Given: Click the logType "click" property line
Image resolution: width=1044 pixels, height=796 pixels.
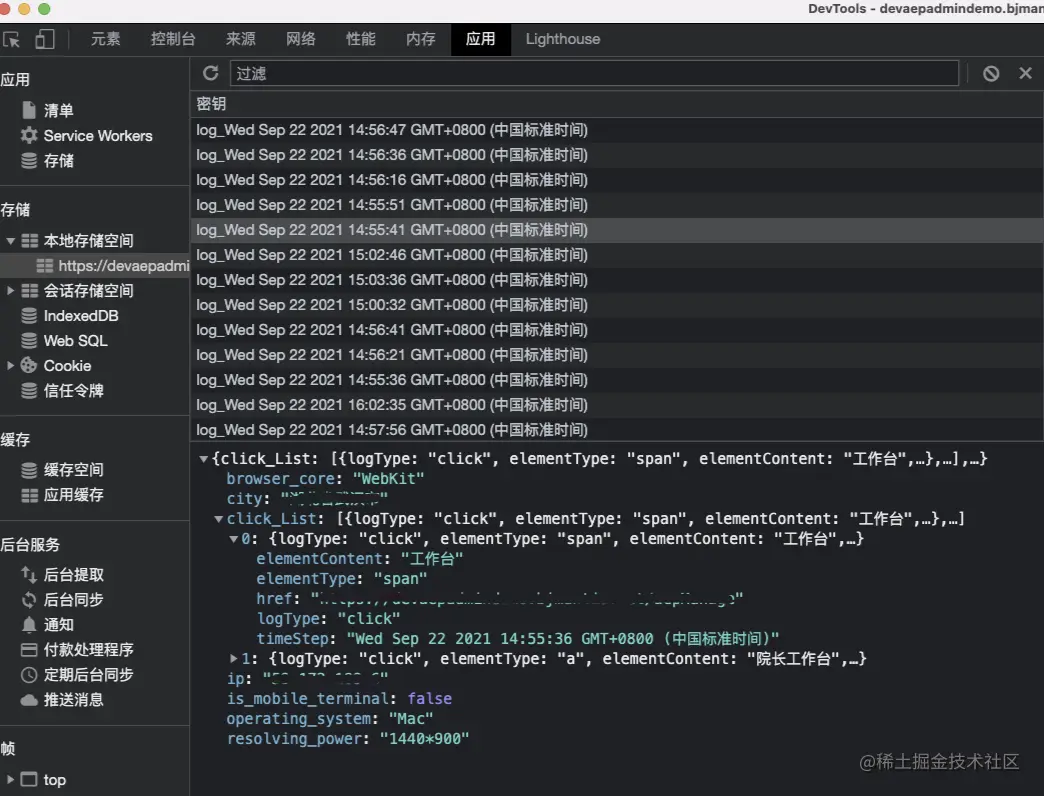Looking at the screenshot, I should [328, 619].
